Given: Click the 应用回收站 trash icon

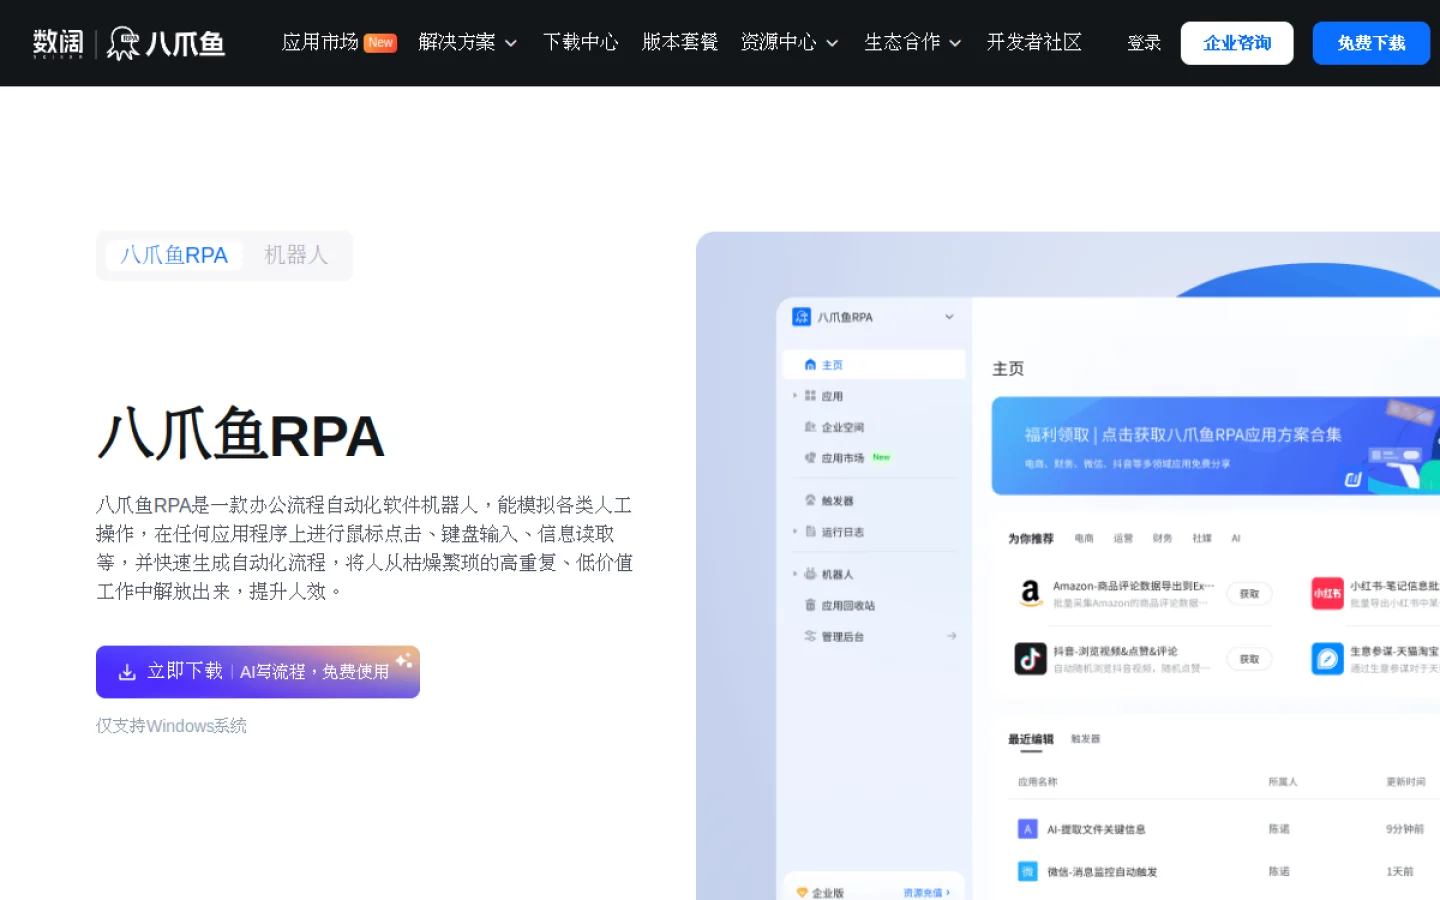Looking at the screenshot, I should (x=810, y=605).
